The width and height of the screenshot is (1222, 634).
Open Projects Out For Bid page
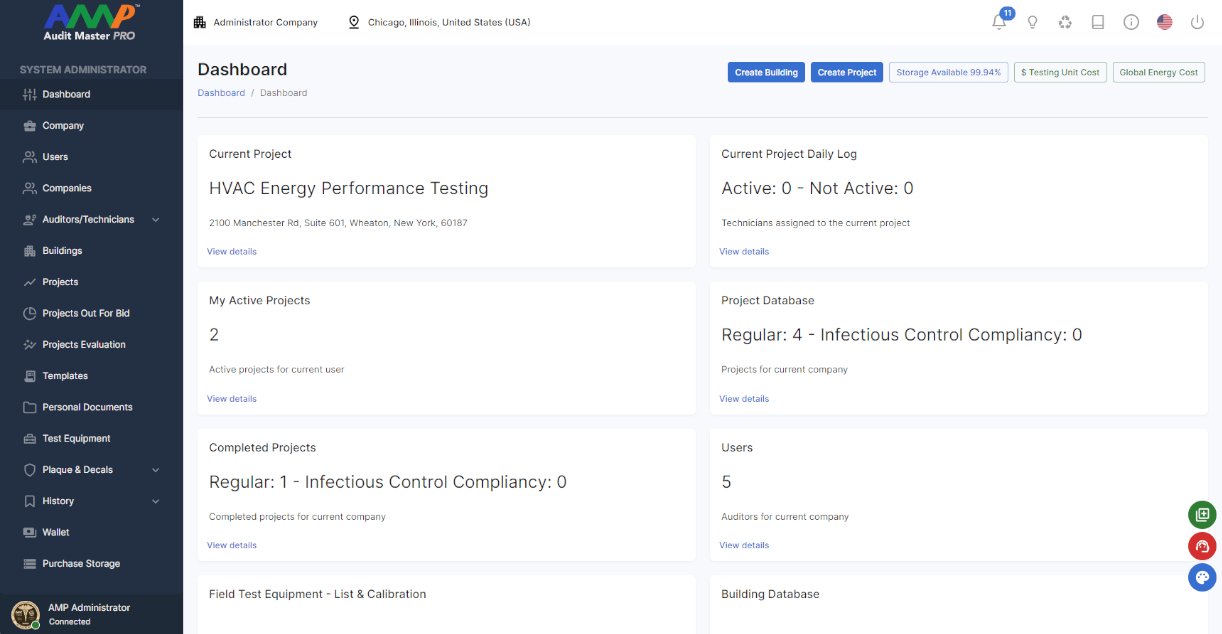tap(85, 313)
